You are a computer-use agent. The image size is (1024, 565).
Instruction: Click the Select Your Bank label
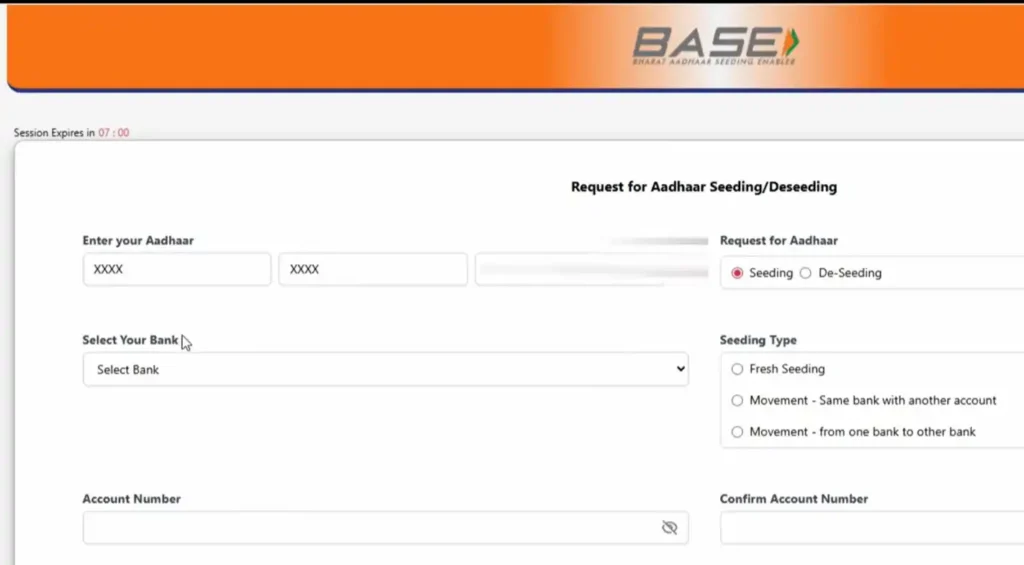pyautogui.click(x=130, y=340)
